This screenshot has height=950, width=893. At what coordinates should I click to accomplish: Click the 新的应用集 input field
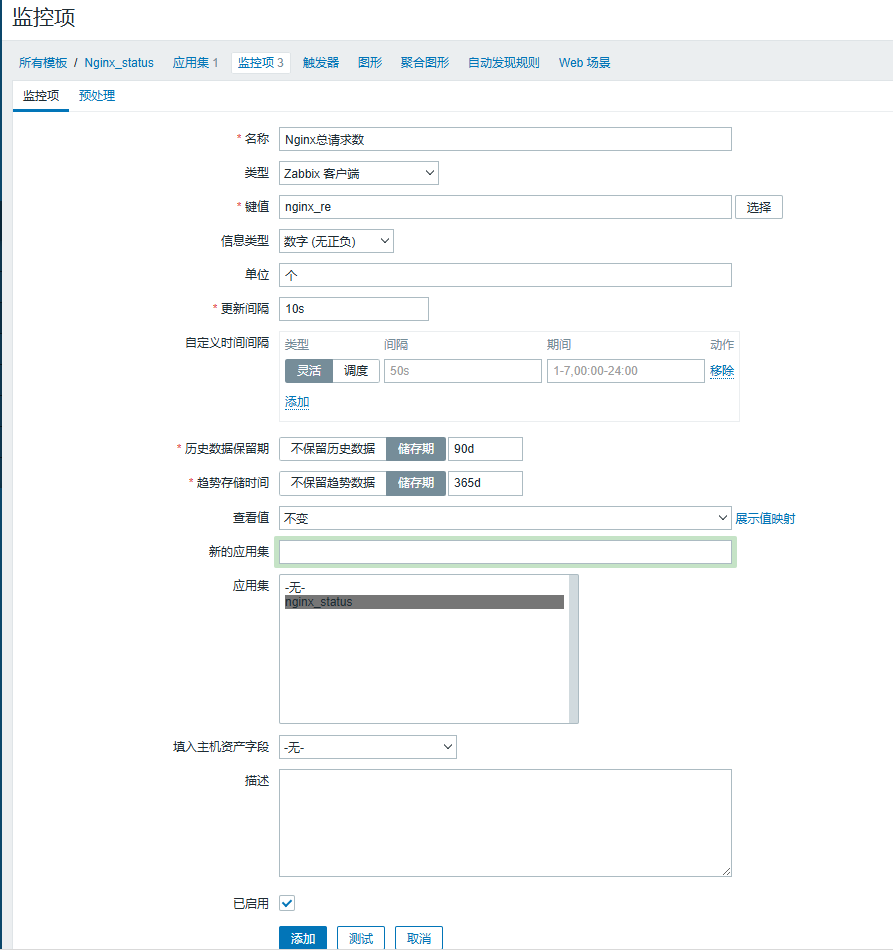pyautogui.click(x=505, y=552)
